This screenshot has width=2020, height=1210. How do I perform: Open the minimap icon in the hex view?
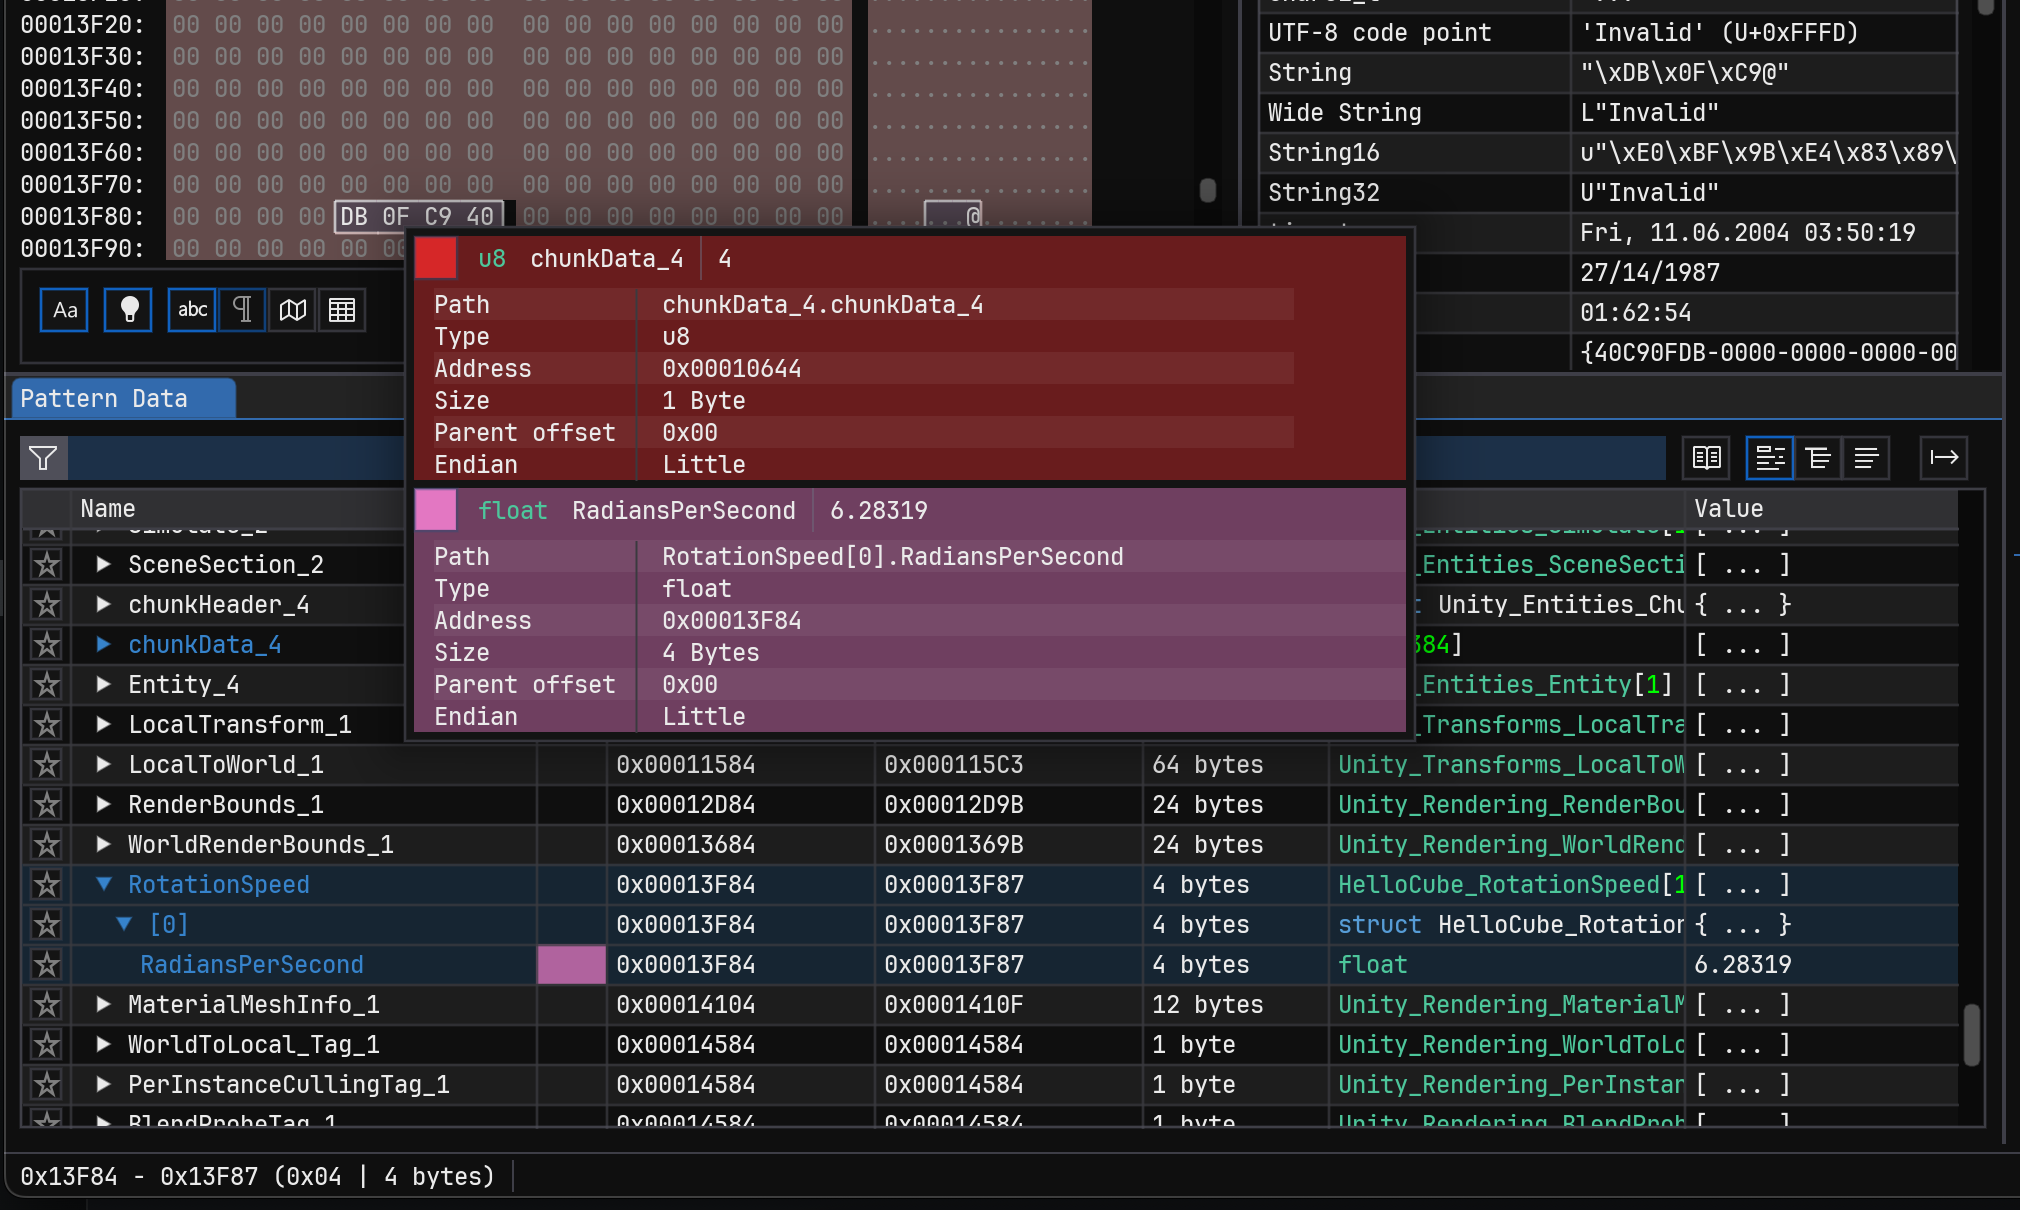[x=291, y=310]
